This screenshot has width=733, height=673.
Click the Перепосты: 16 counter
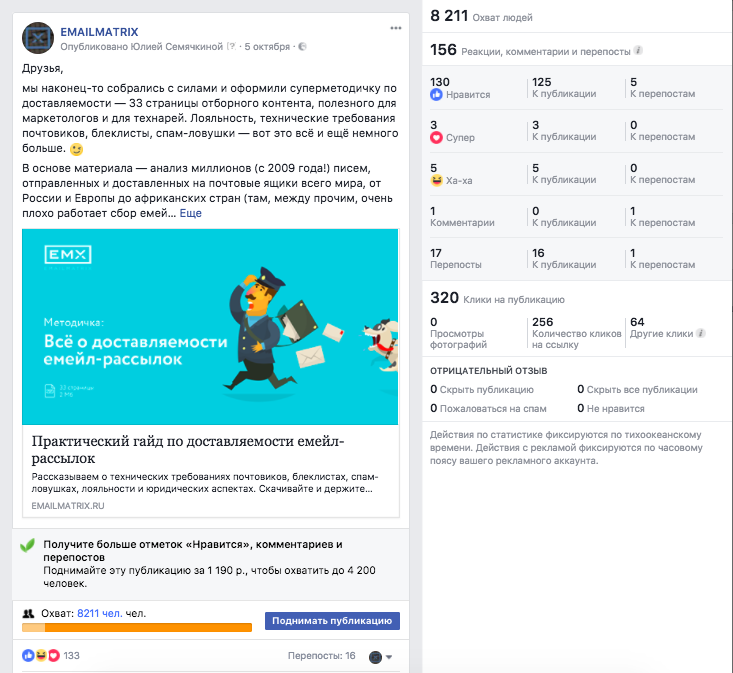point(322,656)
